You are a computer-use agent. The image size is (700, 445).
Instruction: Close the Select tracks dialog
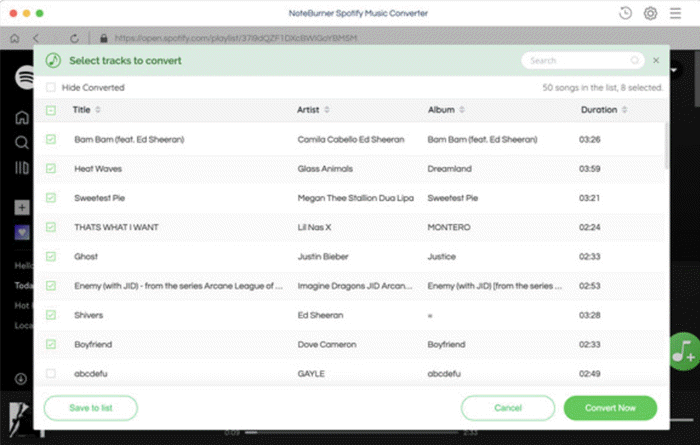coord(656,60)
